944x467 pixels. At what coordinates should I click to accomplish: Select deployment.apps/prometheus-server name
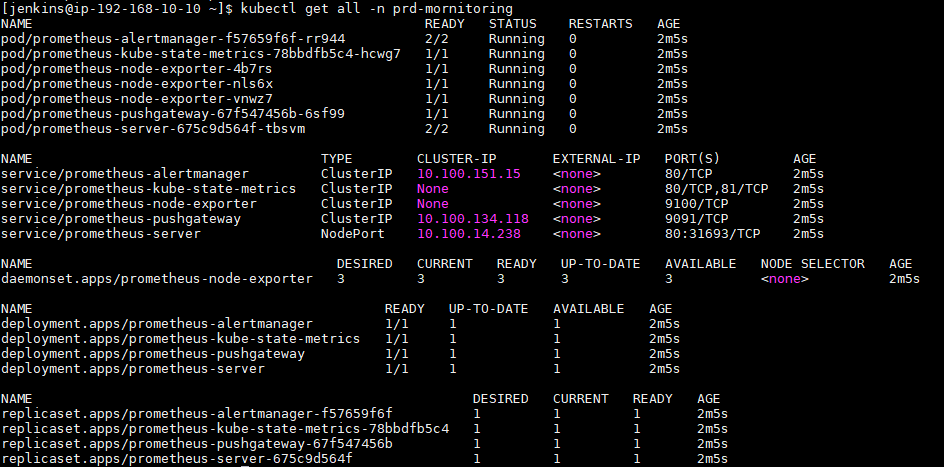click(x=133, y=369)
